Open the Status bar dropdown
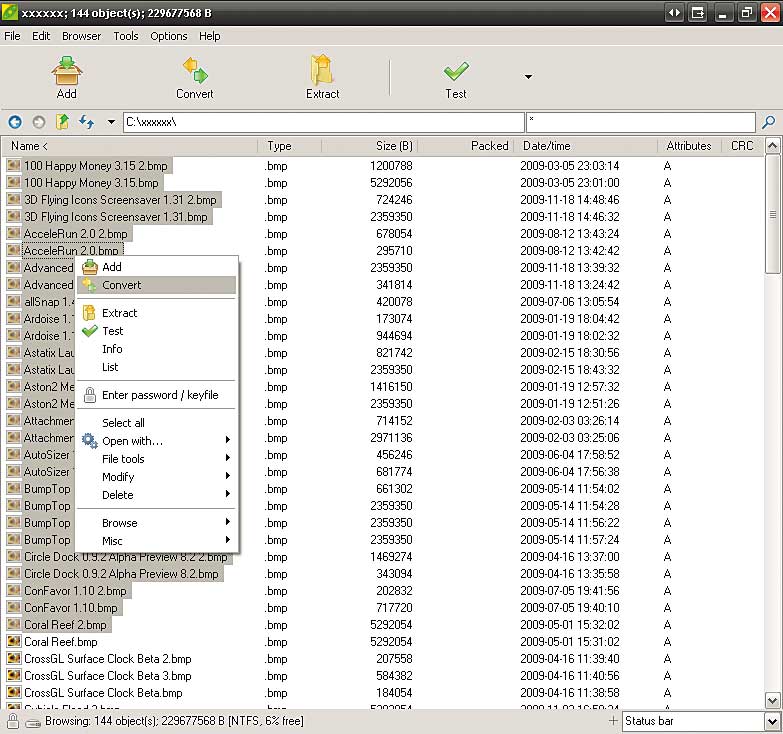783x734 pixels. 773,722
